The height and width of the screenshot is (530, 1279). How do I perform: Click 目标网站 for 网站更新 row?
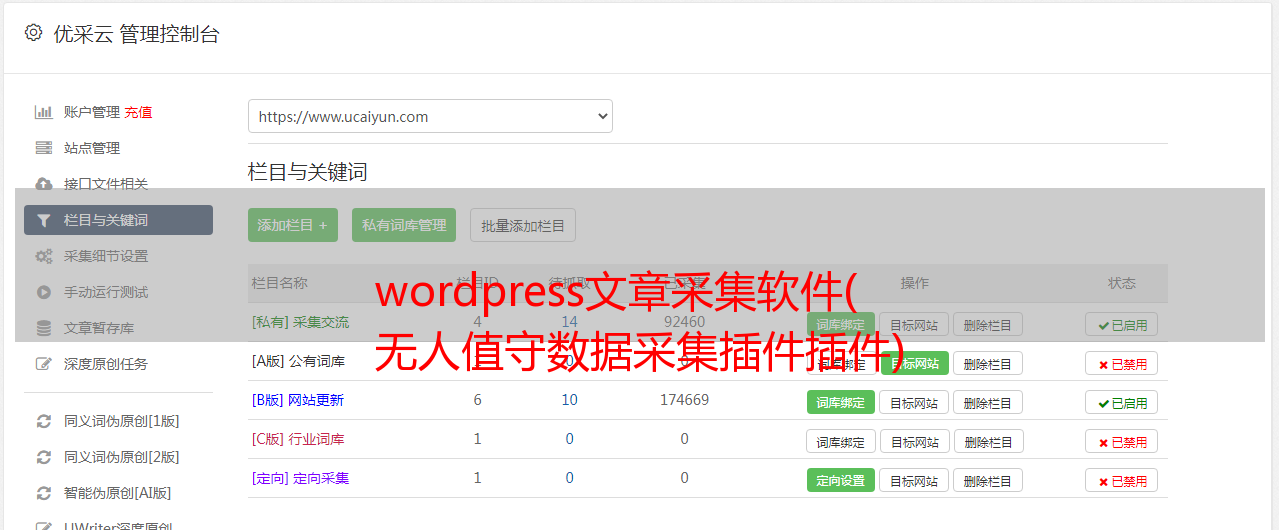[914, 402]
